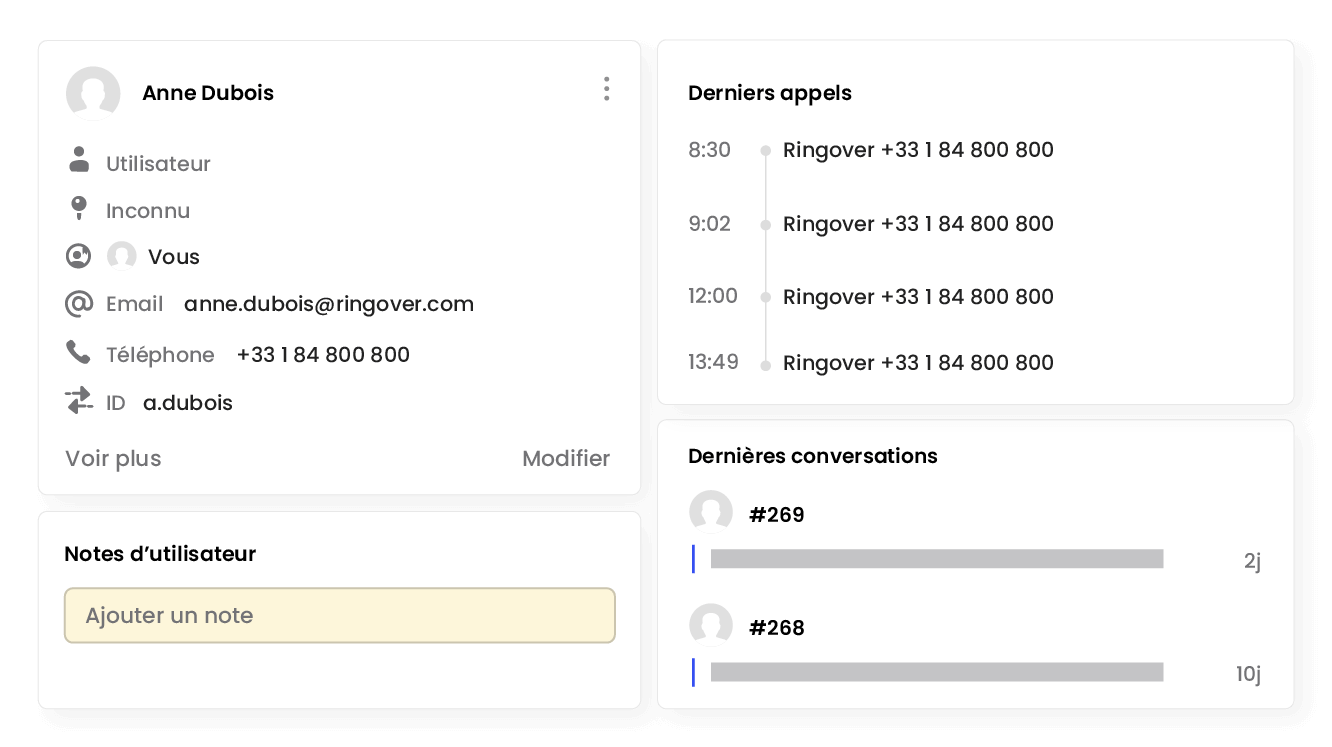
Task: Click the Ajouter un note input field
Action: pos(340,615)
